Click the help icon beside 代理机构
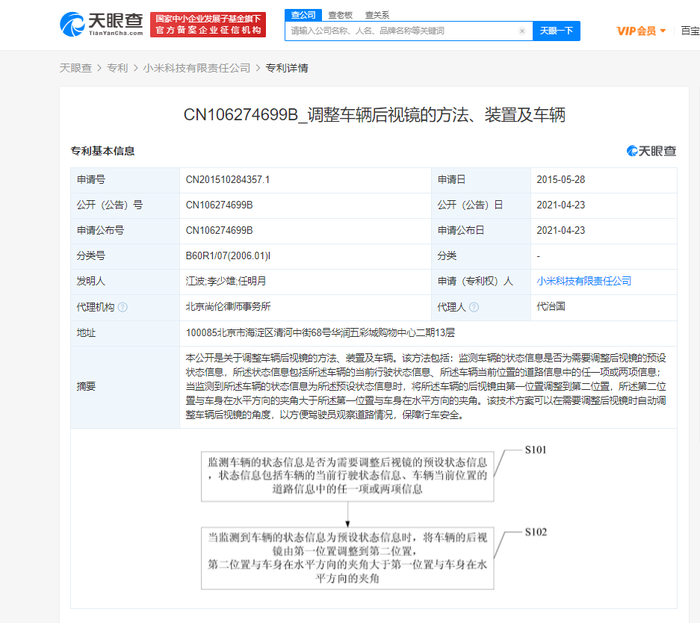 coord(123,307)
